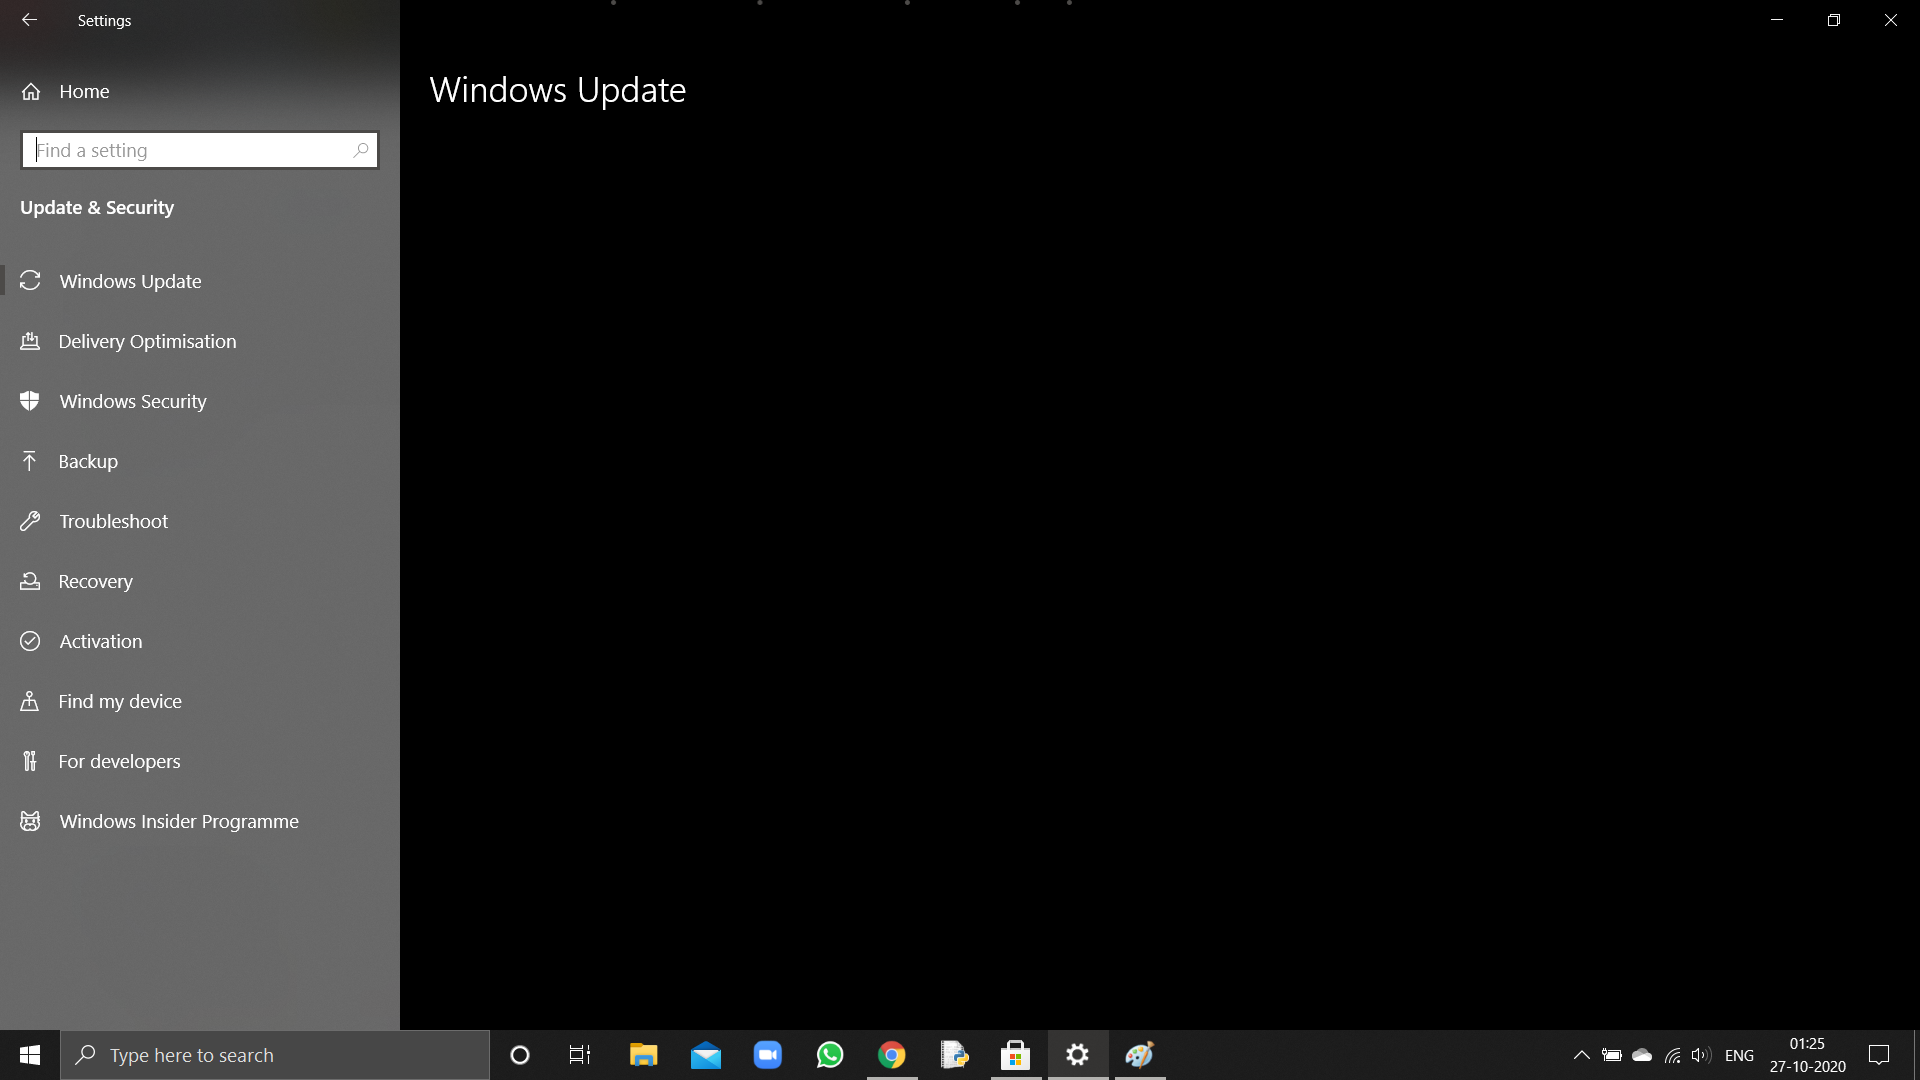The image size is (1920, 1080).
Task: Open Delivery Optimisation settings
Action: coord(147,341)
